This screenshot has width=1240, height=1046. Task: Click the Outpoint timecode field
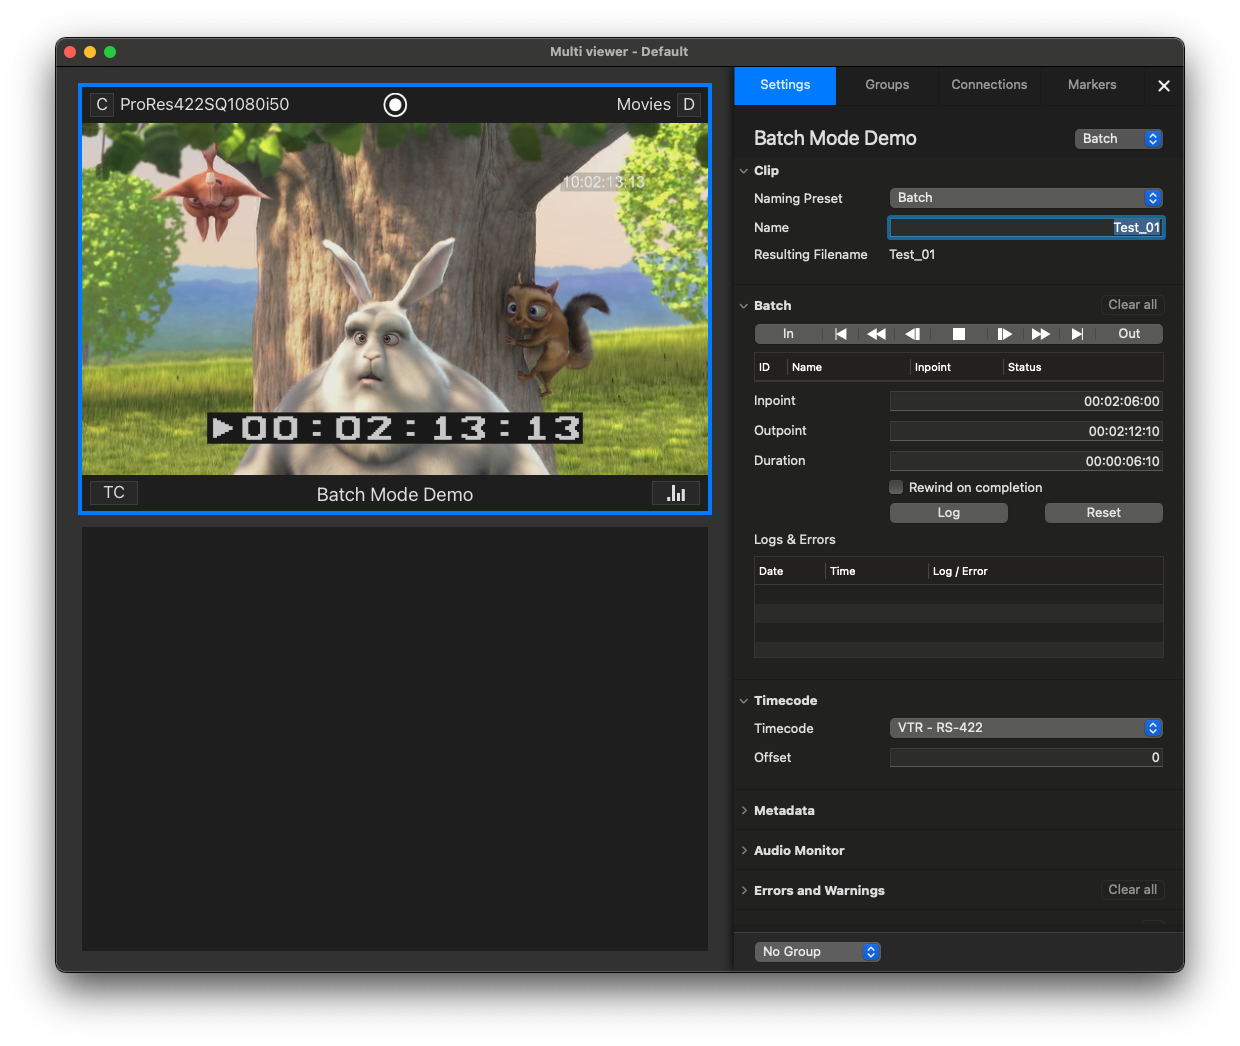pos(1026,431)
